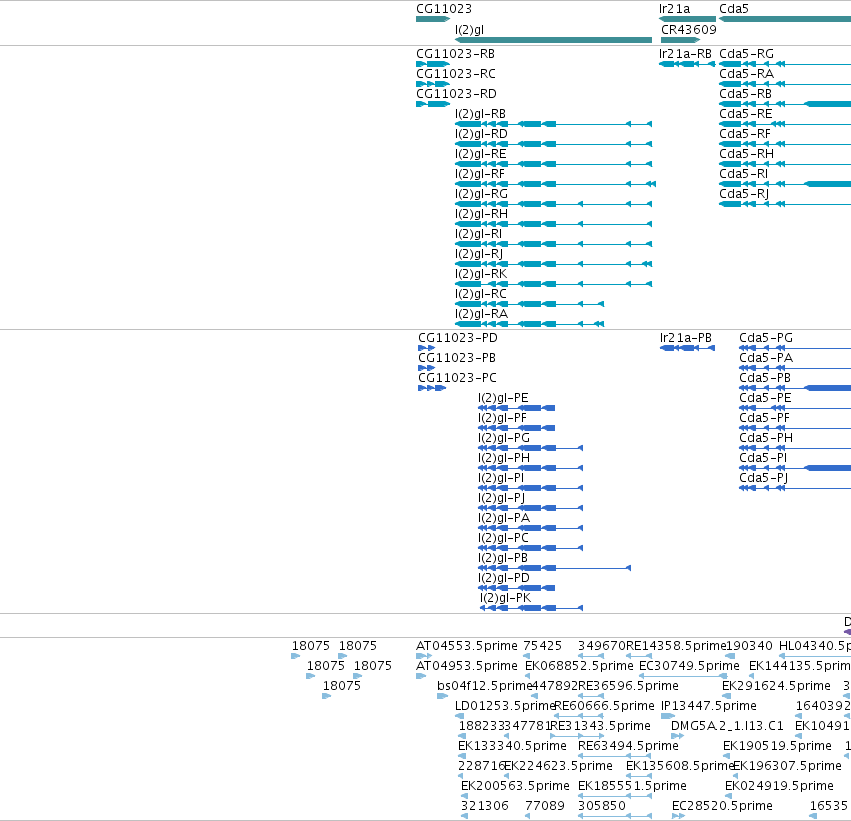
Task: Select transcript l(2)gl-RJ
Action: click(x=553, y=264)
